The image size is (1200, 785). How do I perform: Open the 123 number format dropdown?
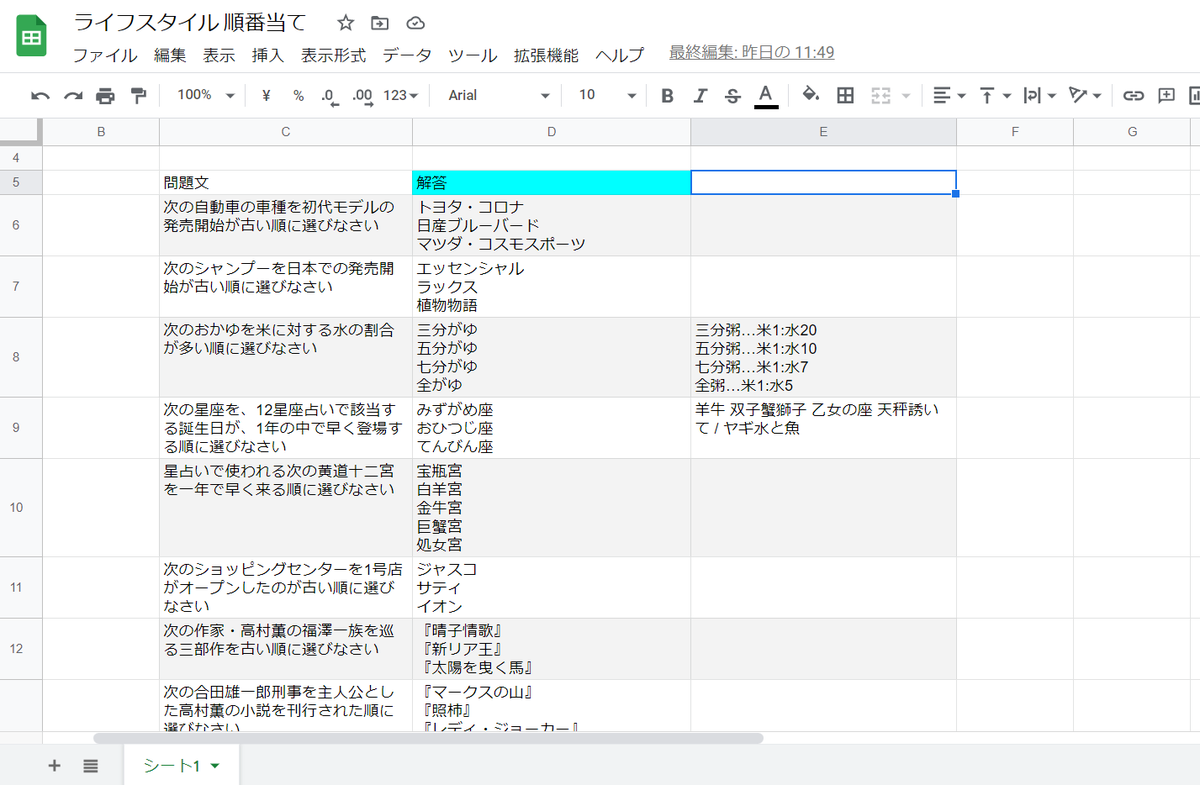[x=401, y=95]
